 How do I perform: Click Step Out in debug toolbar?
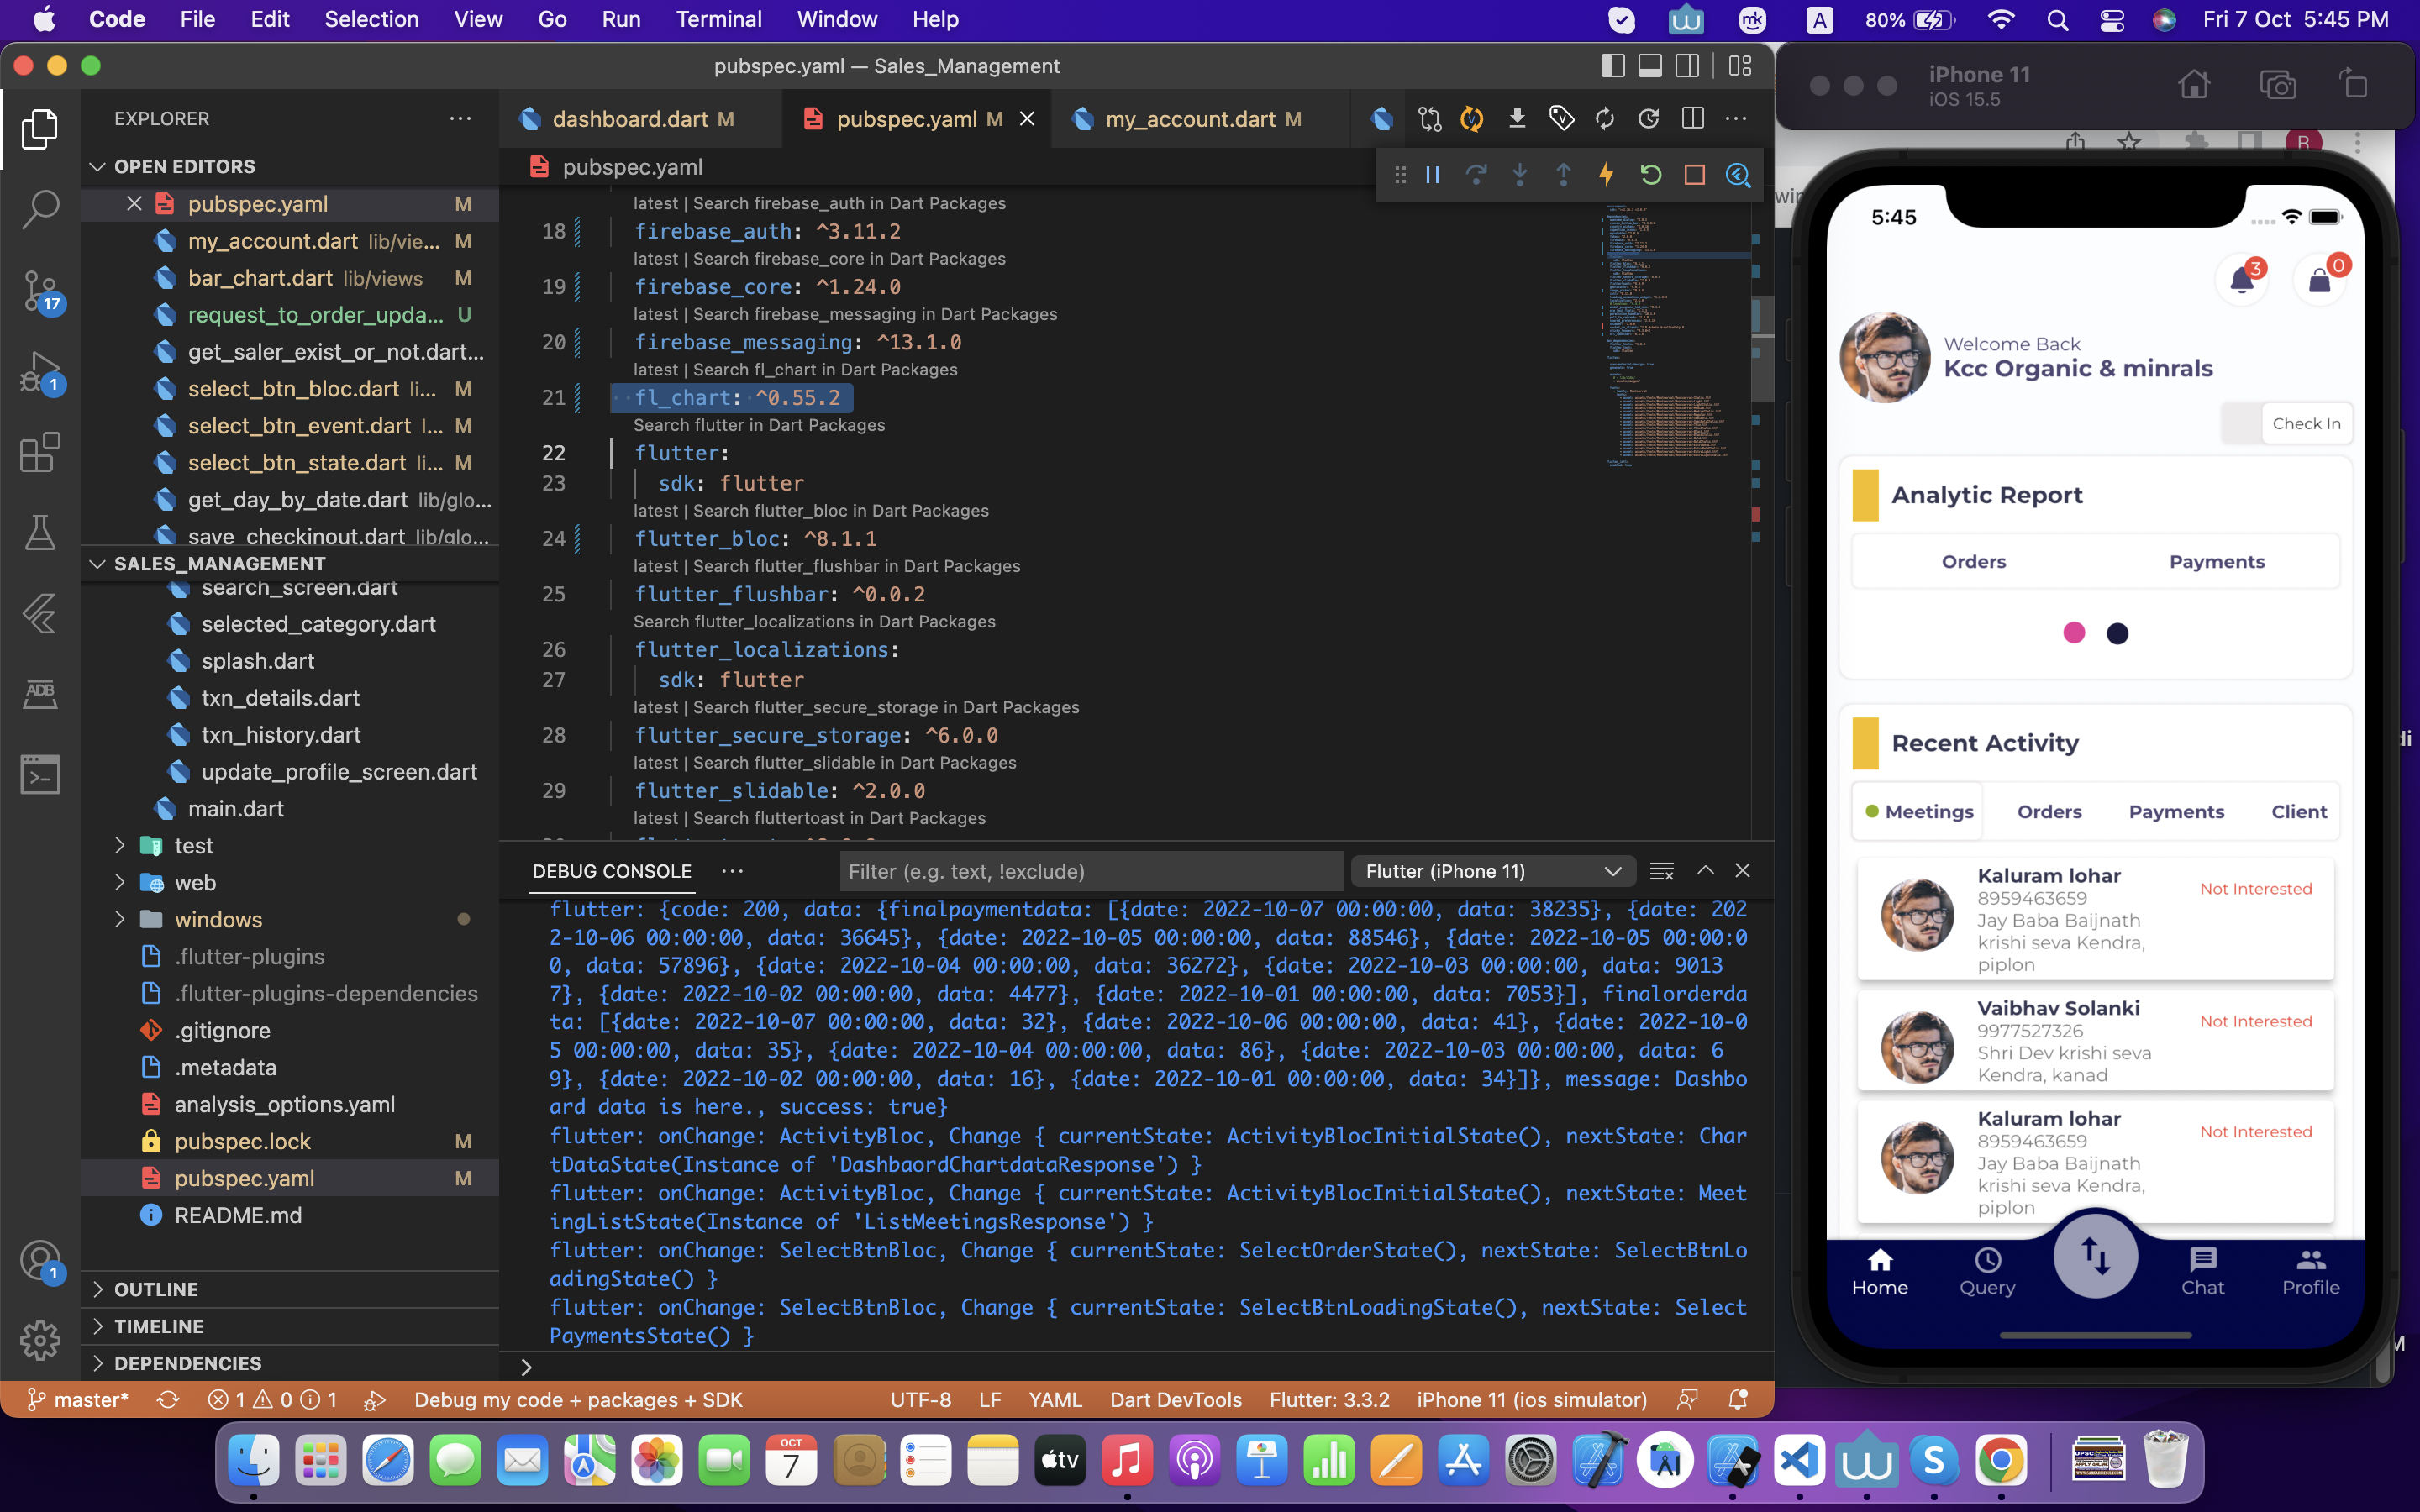[1563, 175]
